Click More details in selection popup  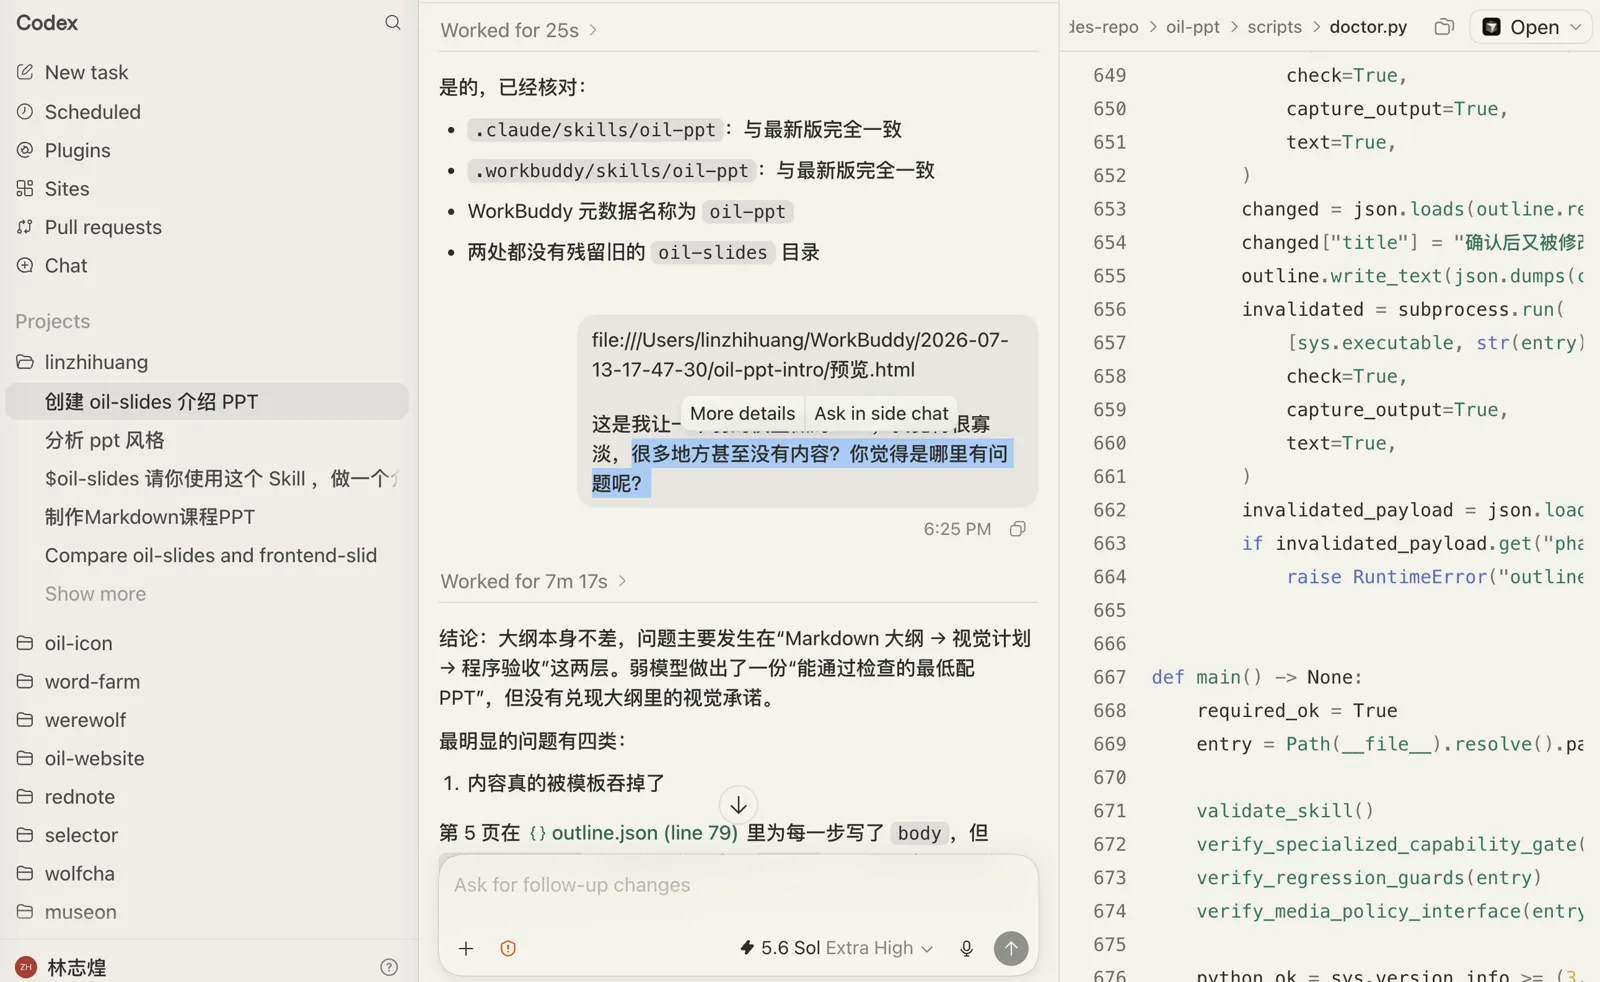tap(742, 413)
